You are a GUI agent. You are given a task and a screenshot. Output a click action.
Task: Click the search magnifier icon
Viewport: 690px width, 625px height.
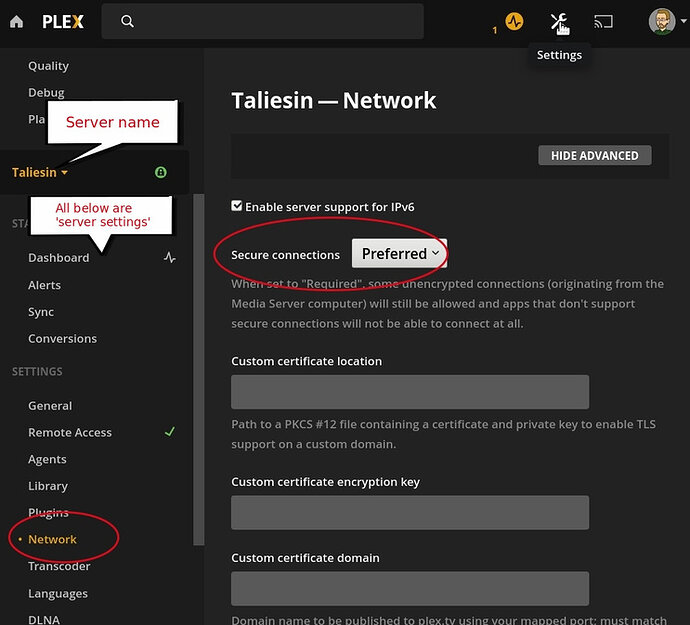click(x=127, y=21)
